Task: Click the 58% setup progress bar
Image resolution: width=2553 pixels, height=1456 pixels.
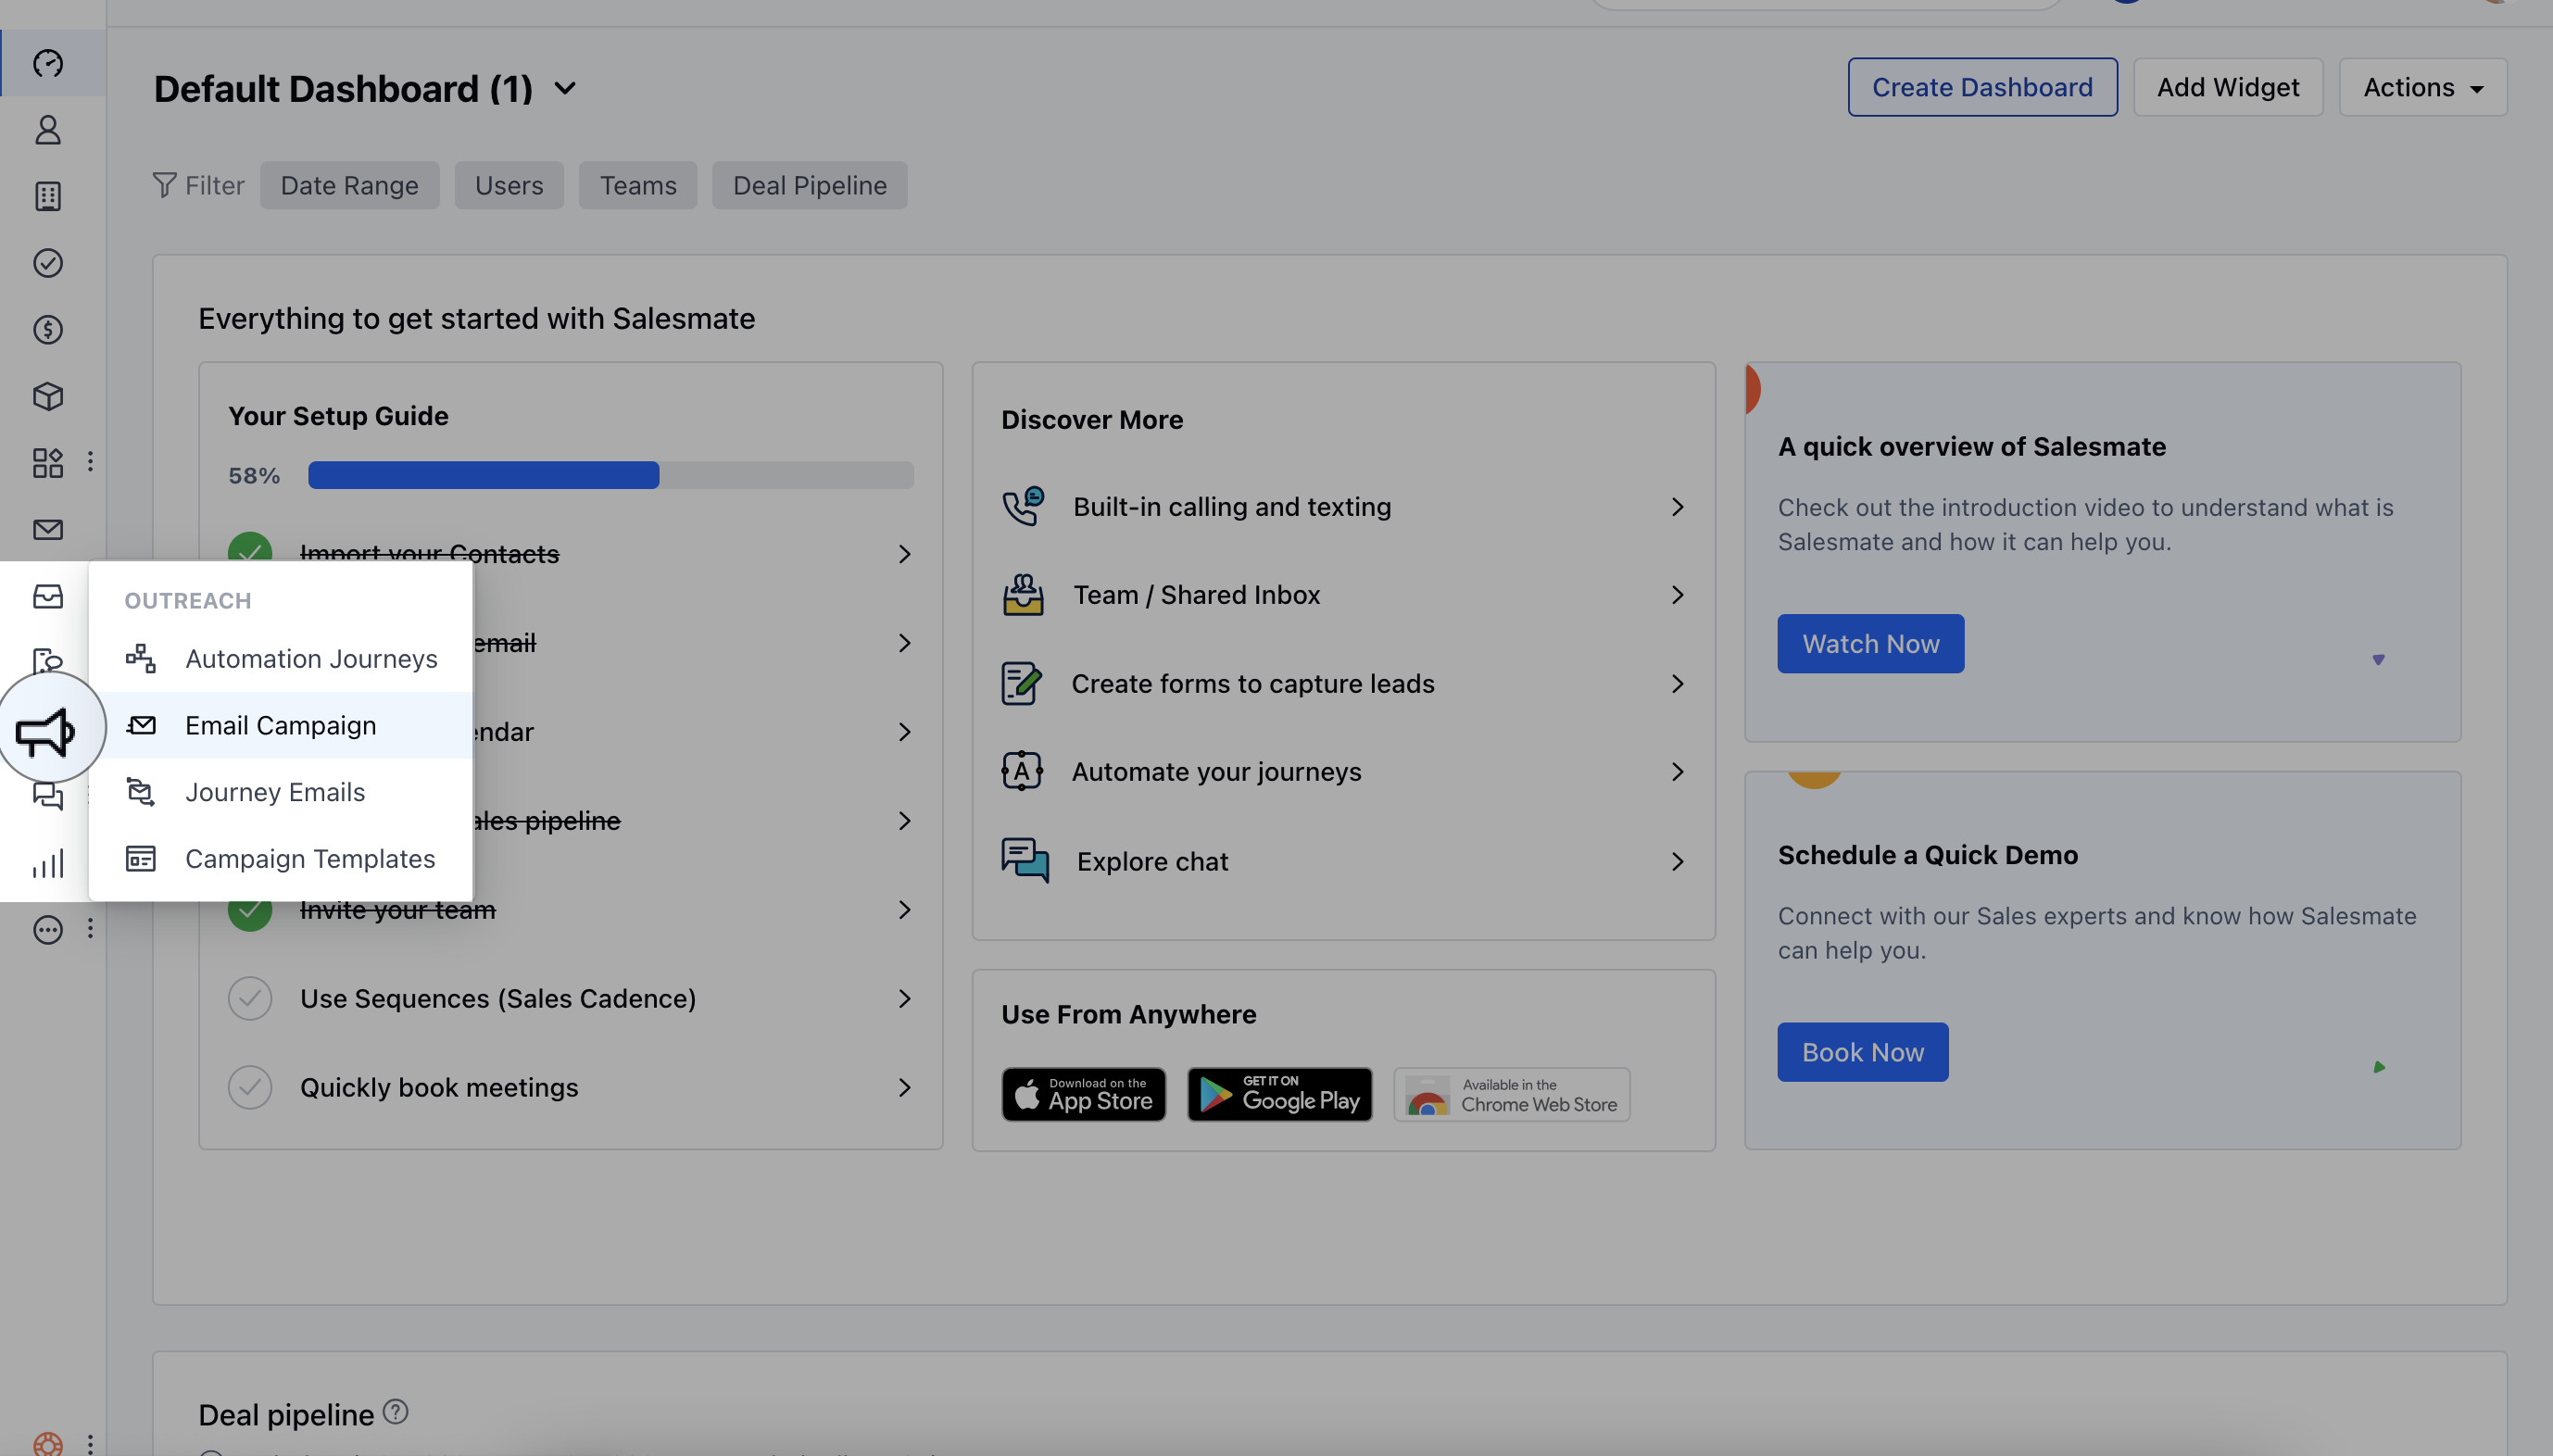Action: [610, 475]
